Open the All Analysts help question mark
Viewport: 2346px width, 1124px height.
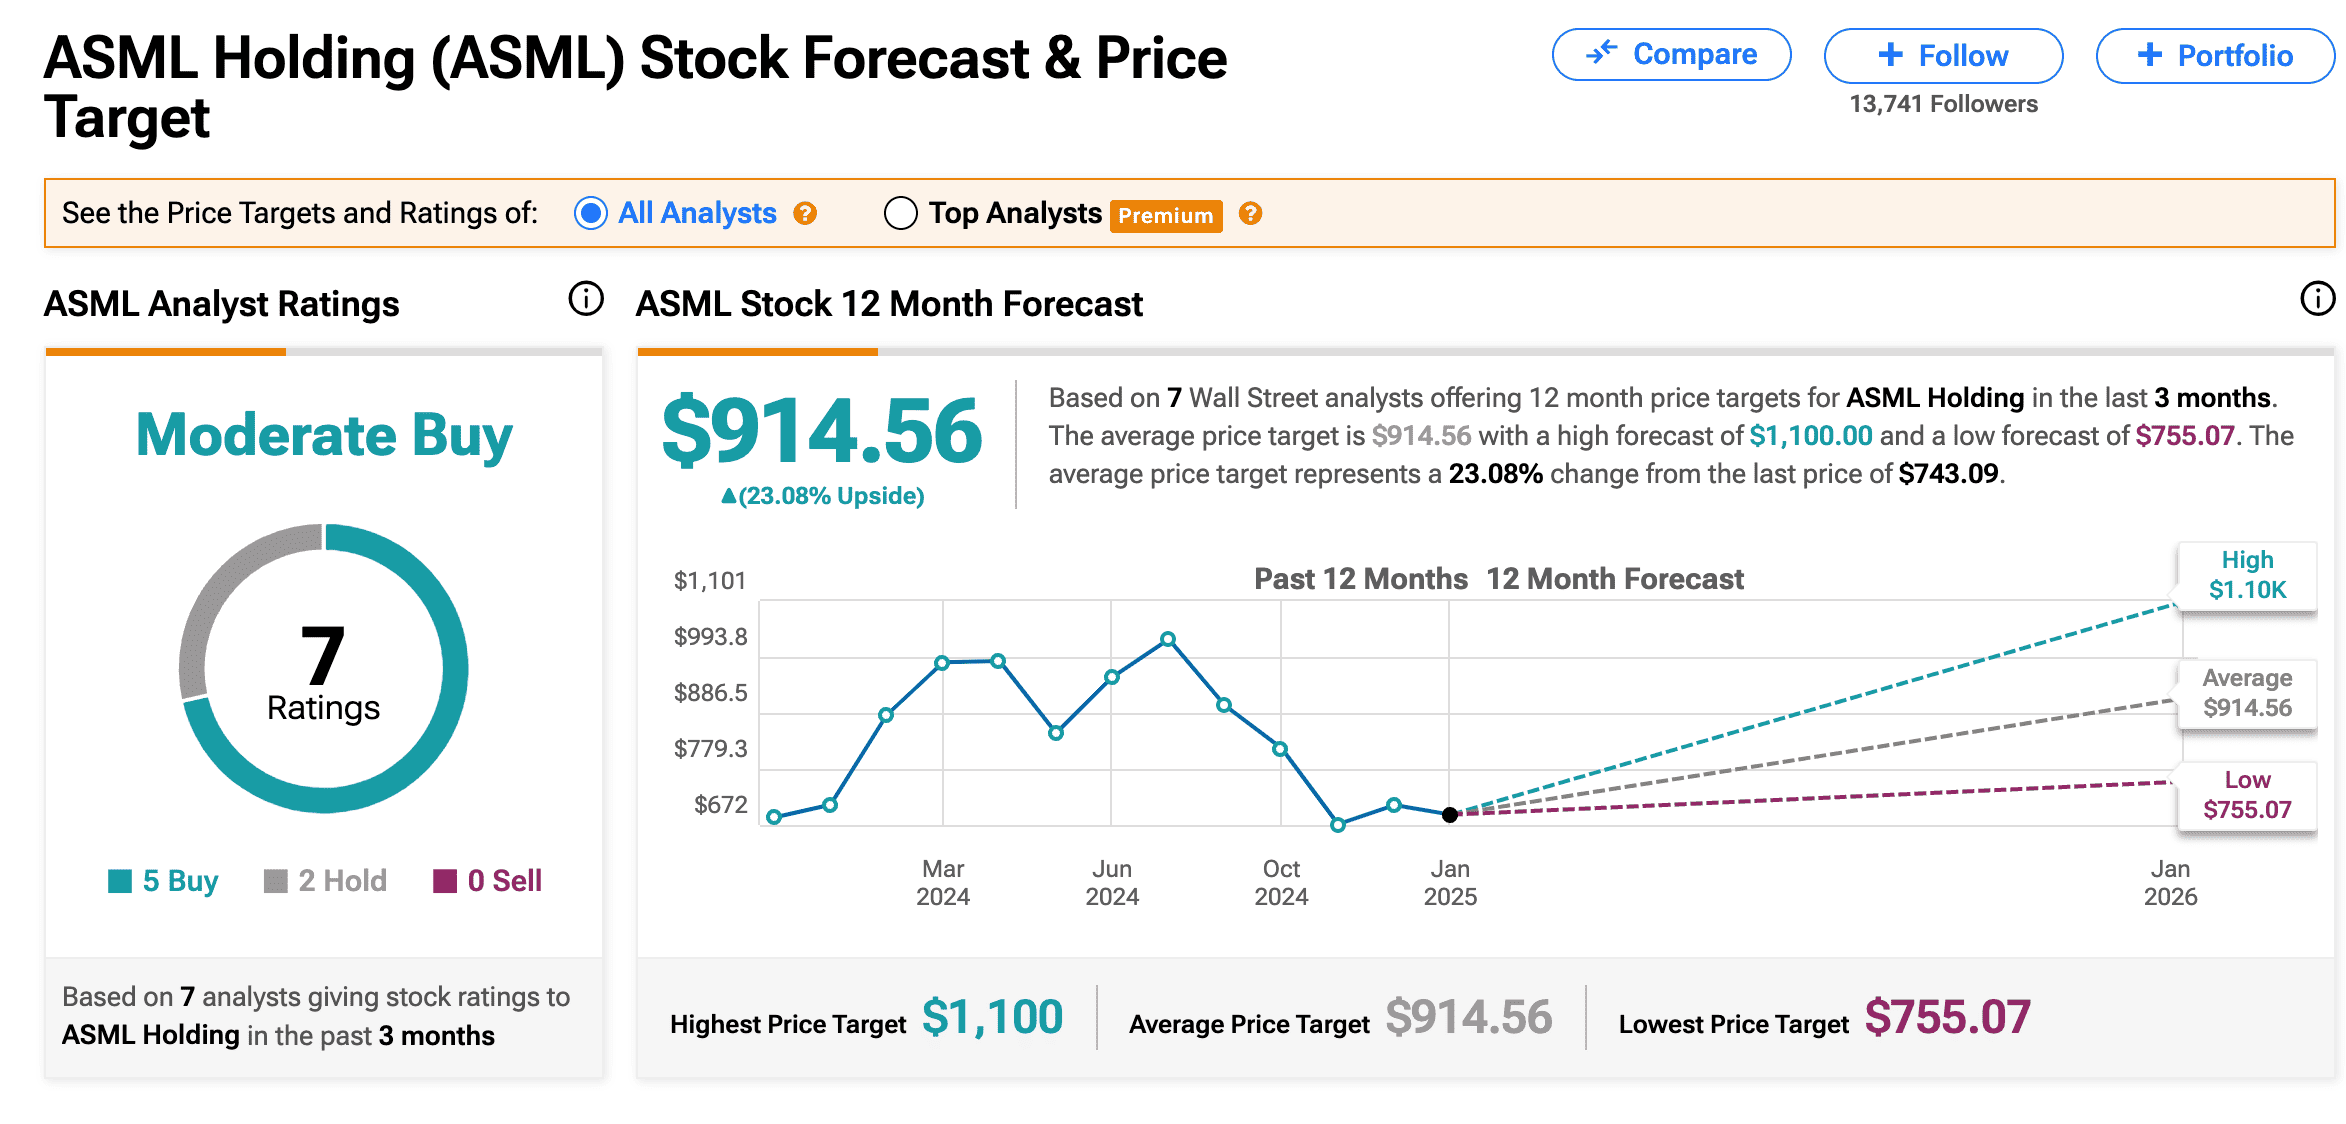tap(805, 213)
